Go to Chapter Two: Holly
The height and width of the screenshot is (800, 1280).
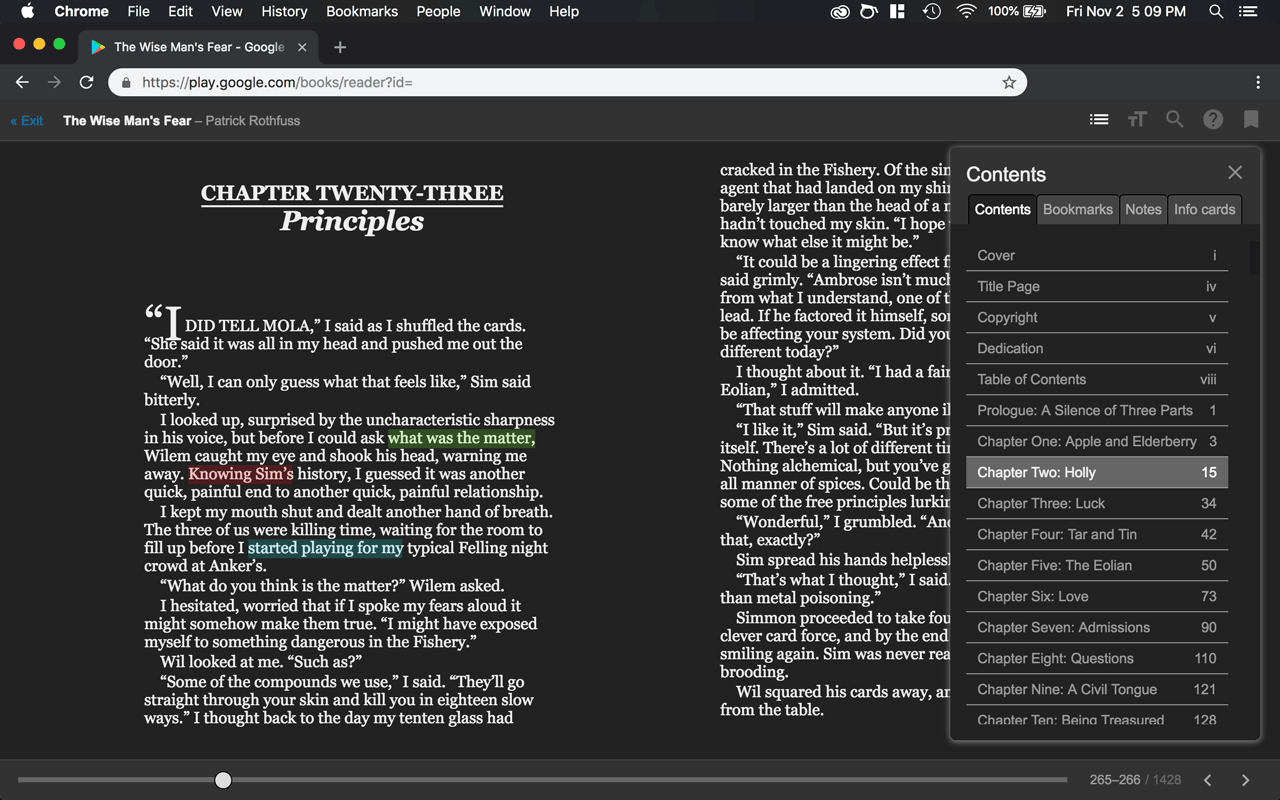pos(1097,472)
